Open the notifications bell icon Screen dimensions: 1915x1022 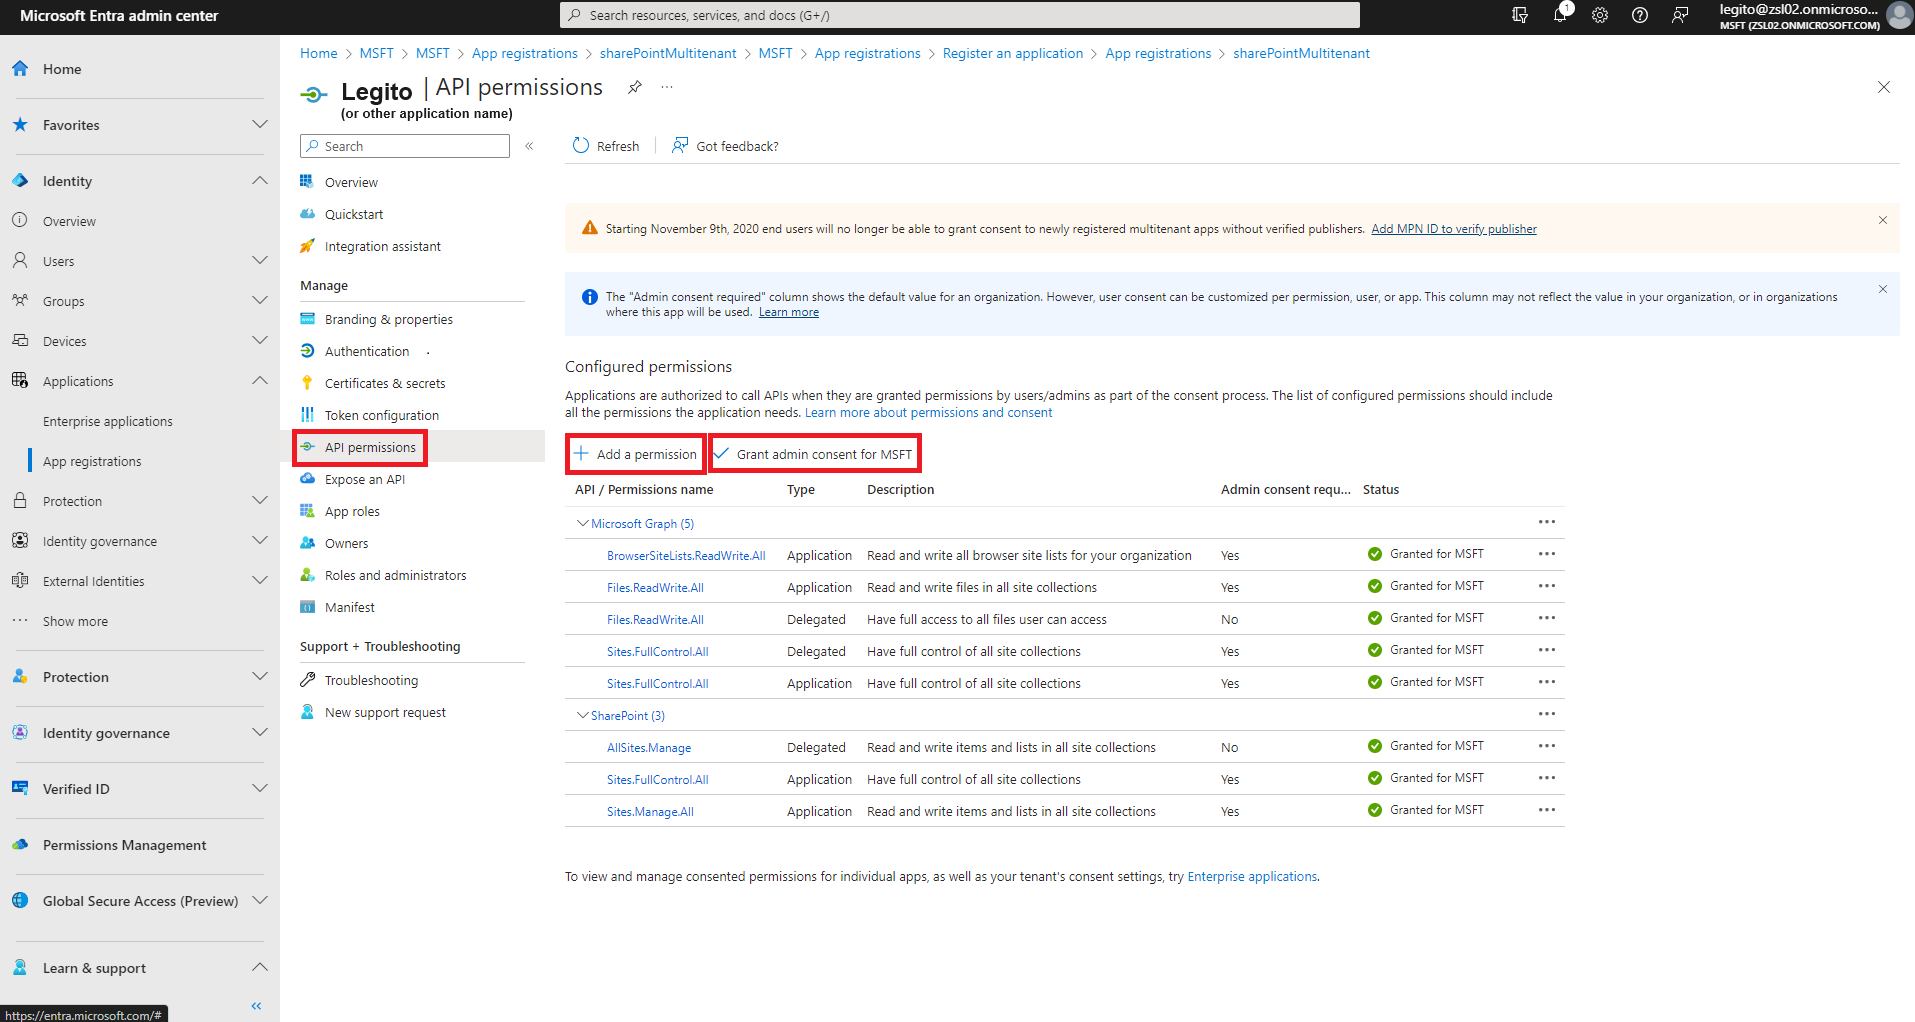pos(1560,15)
